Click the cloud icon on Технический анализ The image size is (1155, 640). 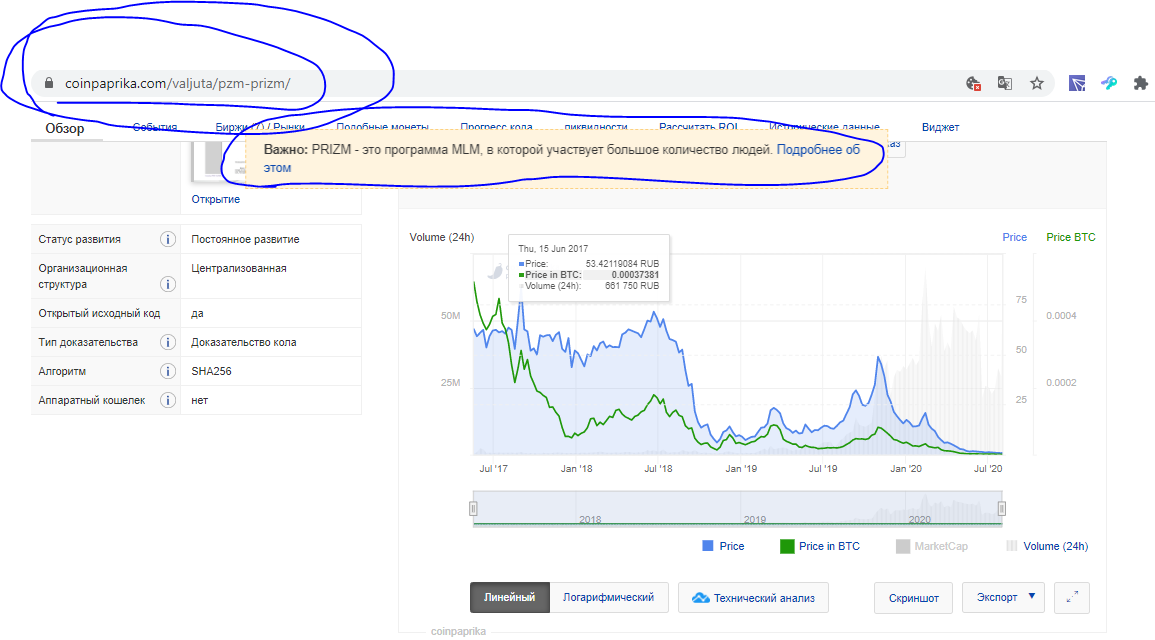tap(701, 598)
